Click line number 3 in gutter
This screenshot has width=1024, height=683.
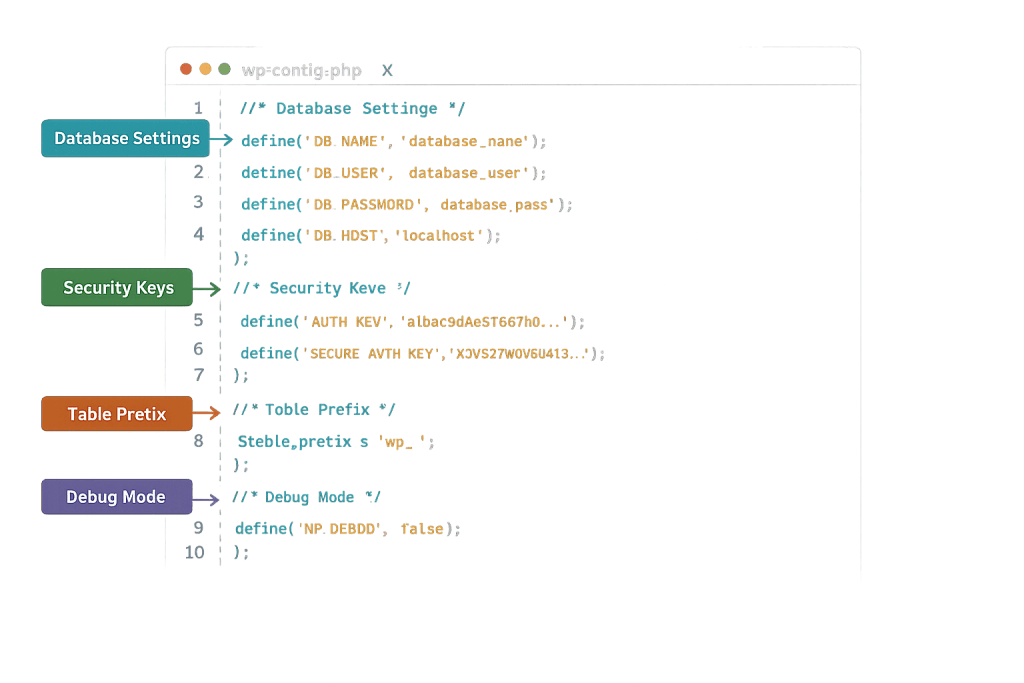click(x=198, y=202)
